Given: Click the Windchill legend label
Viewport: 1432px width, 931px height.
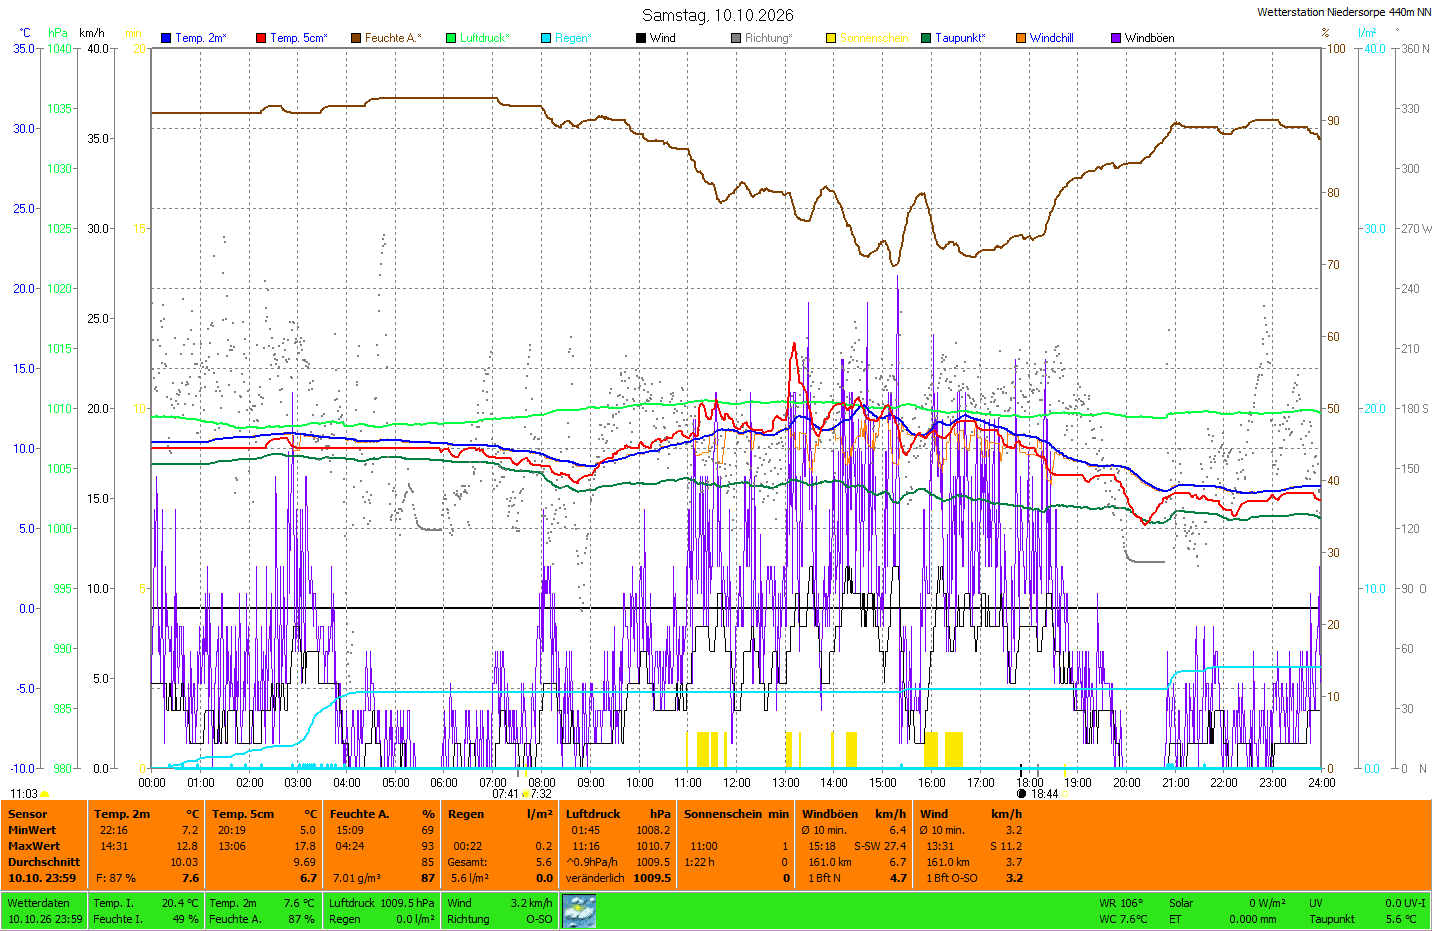Looking at the screenshot, I should 1052,38.
